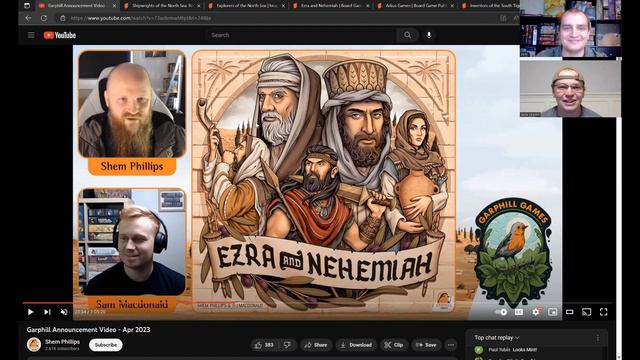Screen dimensions: 640x360
Task: Close the Ezra and Nehemiah tab
Action: pyautogui.click(x=368, y=6)
